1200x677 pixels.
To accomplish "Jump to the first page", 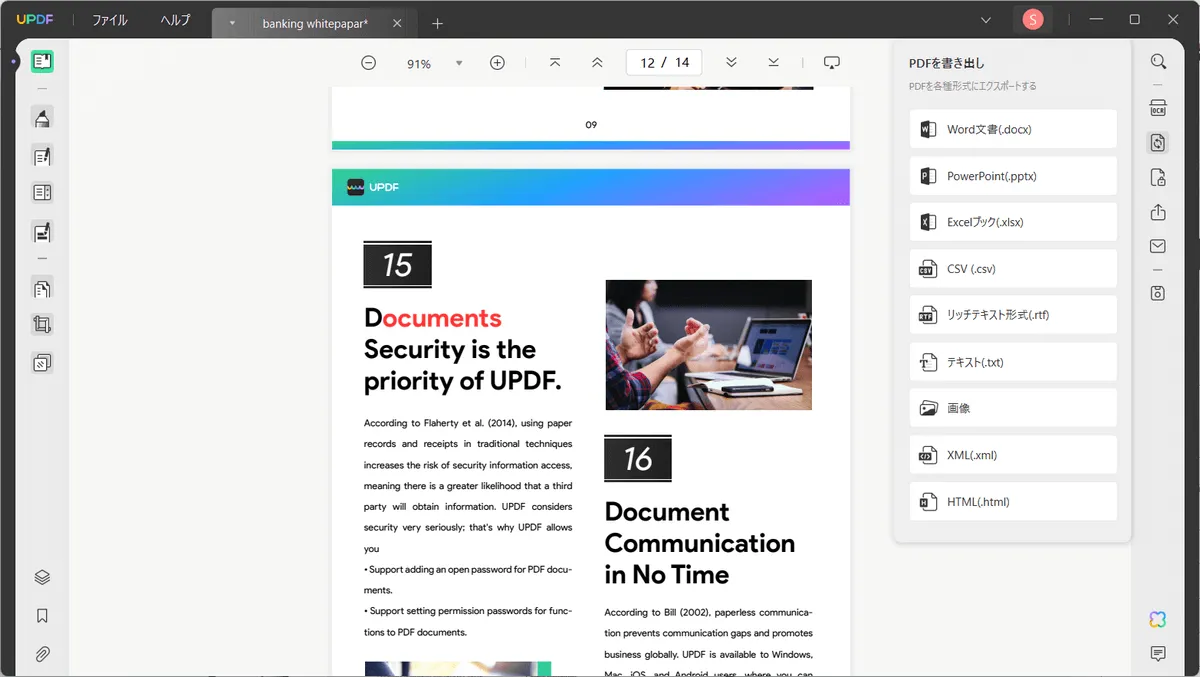I will pos(555,63).
